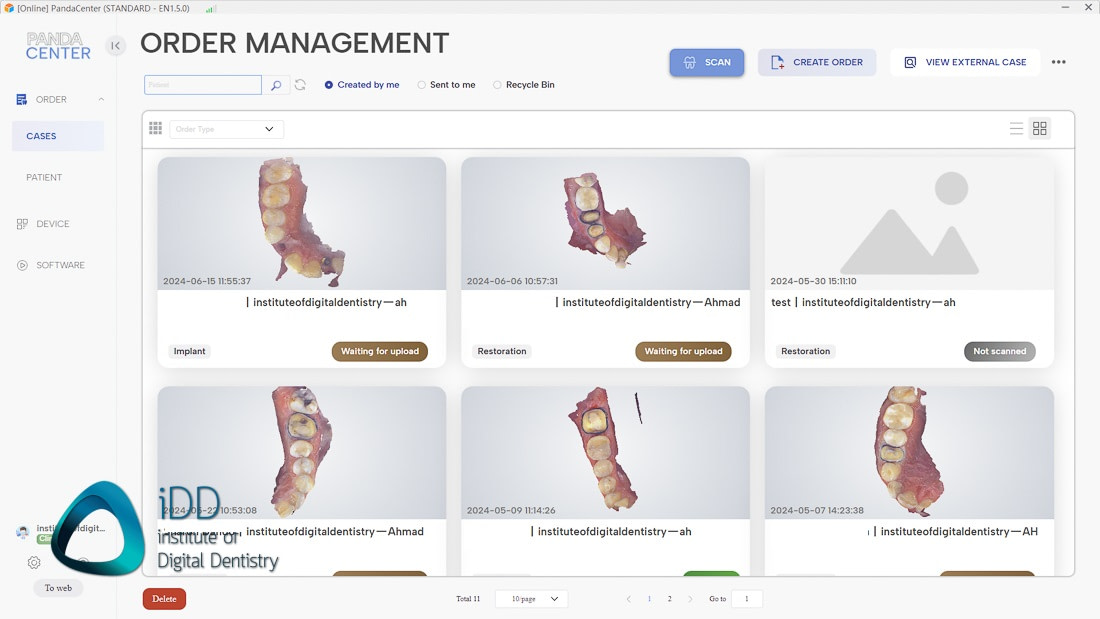1100x619 pixels.
Task: Click the waffle grid icon beside Order Type
Action: (155, 128)
